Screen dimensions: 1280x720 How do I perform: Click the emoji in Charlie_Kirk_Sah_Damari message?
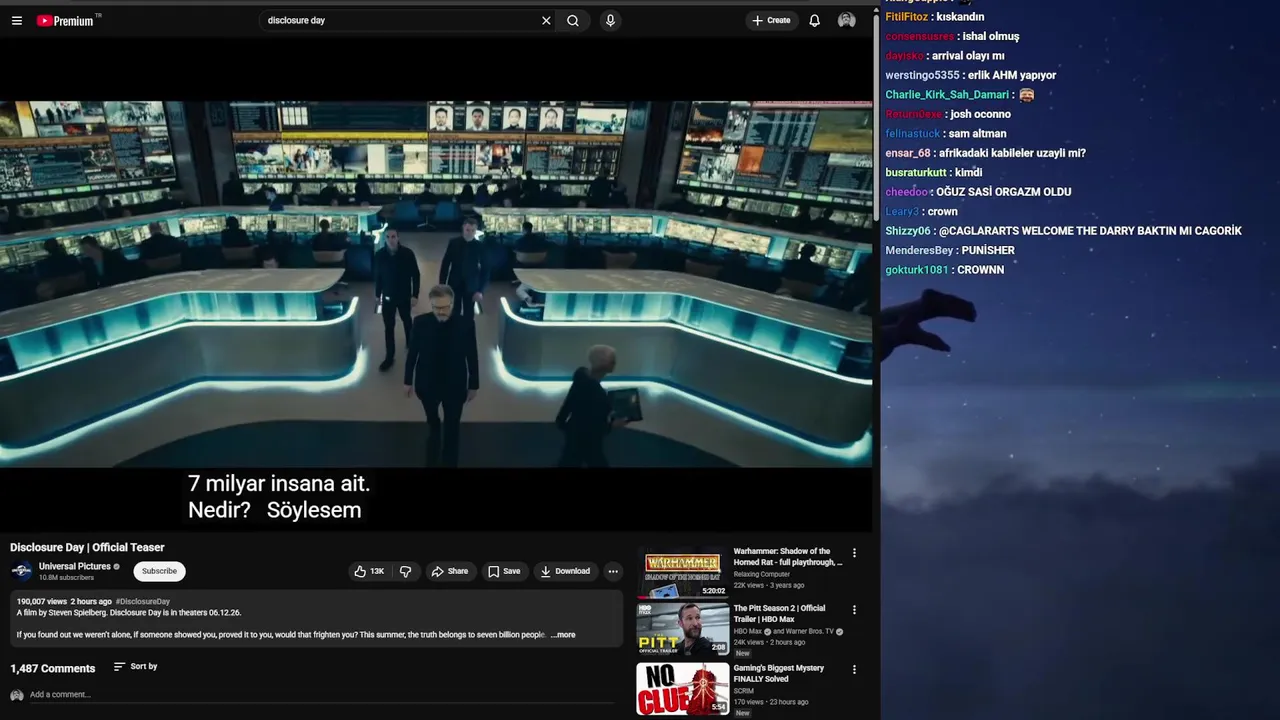[x=1027, y=95]
